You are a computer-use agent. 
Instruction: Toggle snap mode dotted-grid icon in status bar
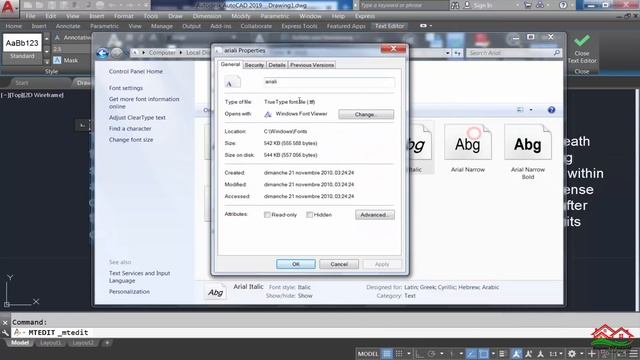[x=399, y=353]
